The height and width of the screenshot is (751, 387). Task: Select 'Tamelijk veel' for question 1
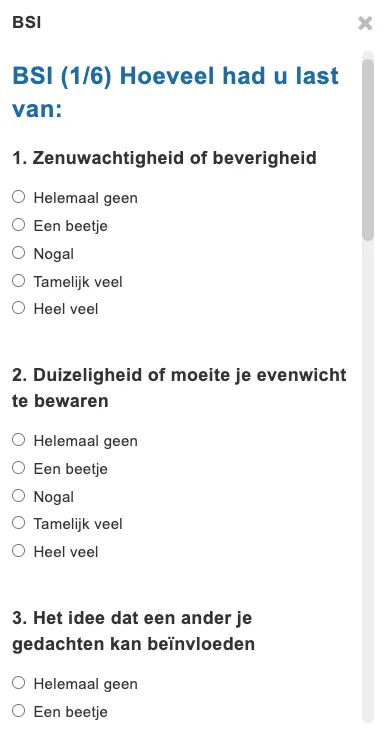tap(19, 281)
